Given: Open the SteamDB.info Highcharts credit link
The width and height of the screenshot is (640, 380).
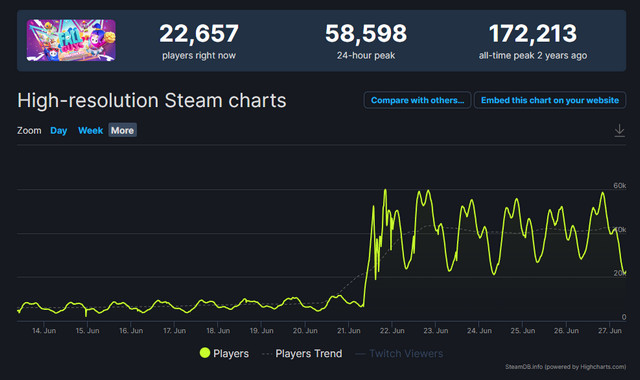Looking at the screenshot, I should (565, 367).
